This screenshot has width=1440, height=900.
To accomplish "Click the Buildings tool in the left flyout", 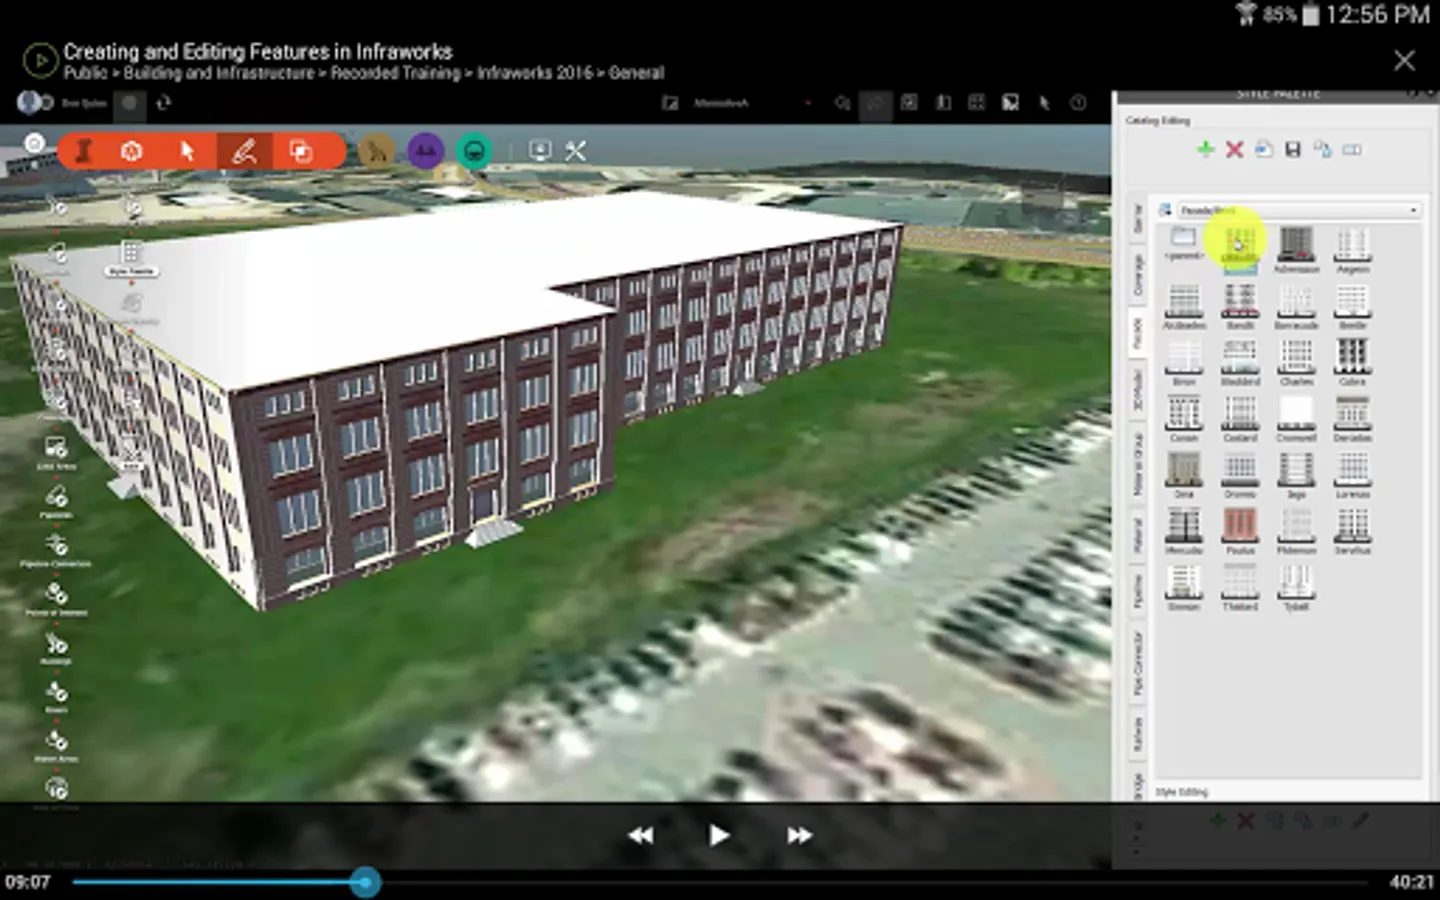I will (x=56, y=647).
